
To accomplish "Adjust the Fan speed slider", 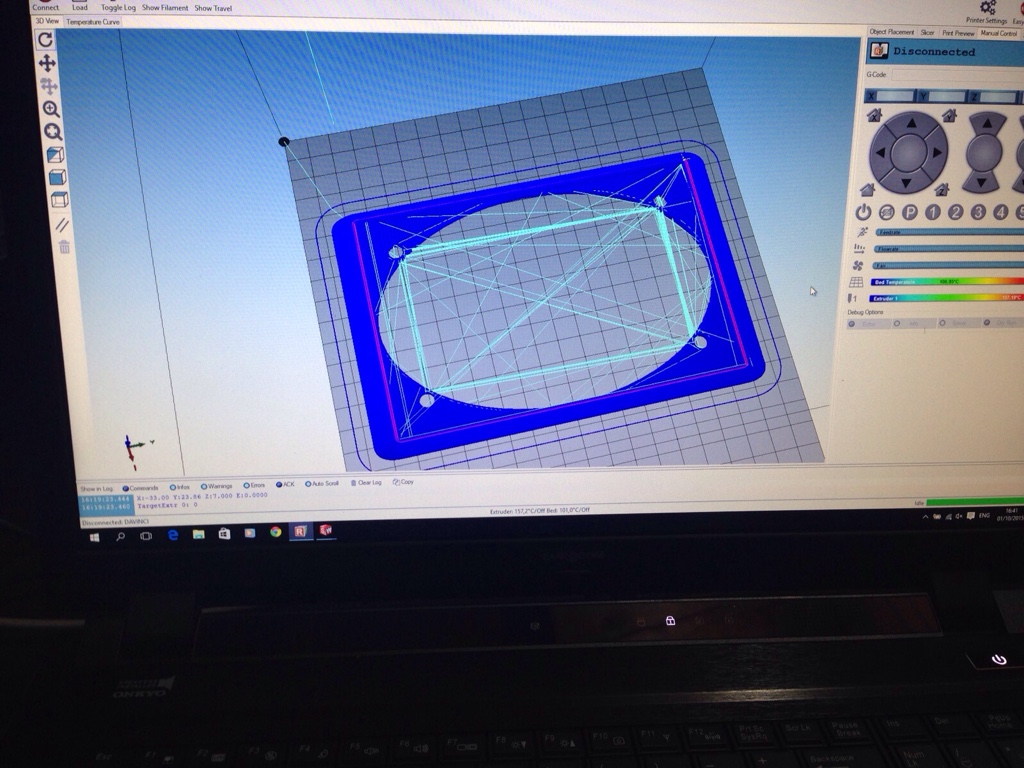I will 948,266.
